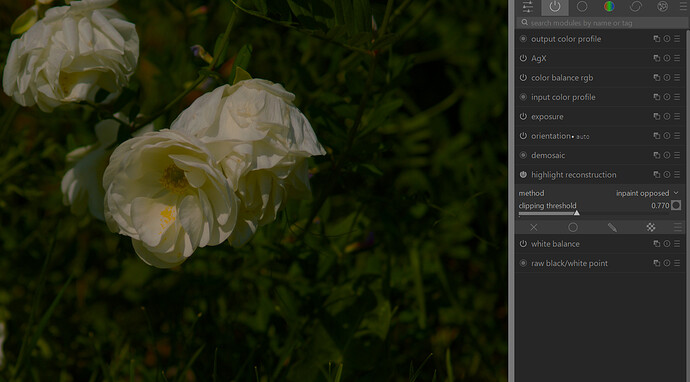Viewport: 690px width, 382px height.
Task: Collapse the highlight reconstruction module
Action: 573,175
